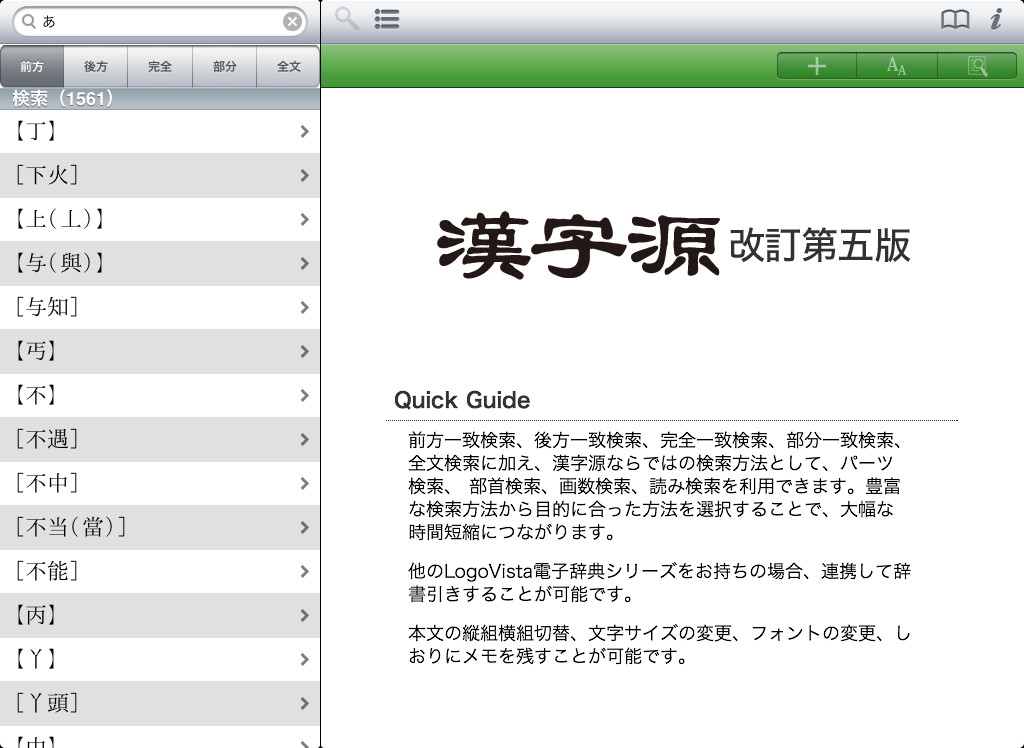Screen dimensions: 1024x748
Task: Click the magnifier search icon in top toolbar
Action: [347, 19]
